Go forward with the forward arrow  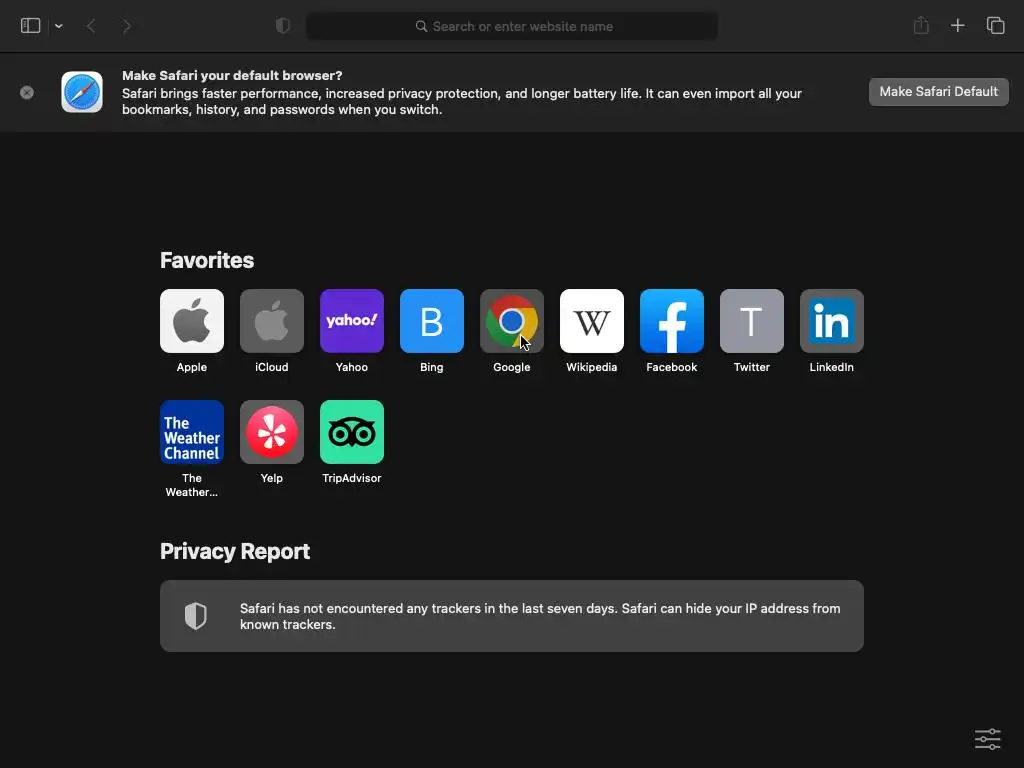[x=127, y=26]
